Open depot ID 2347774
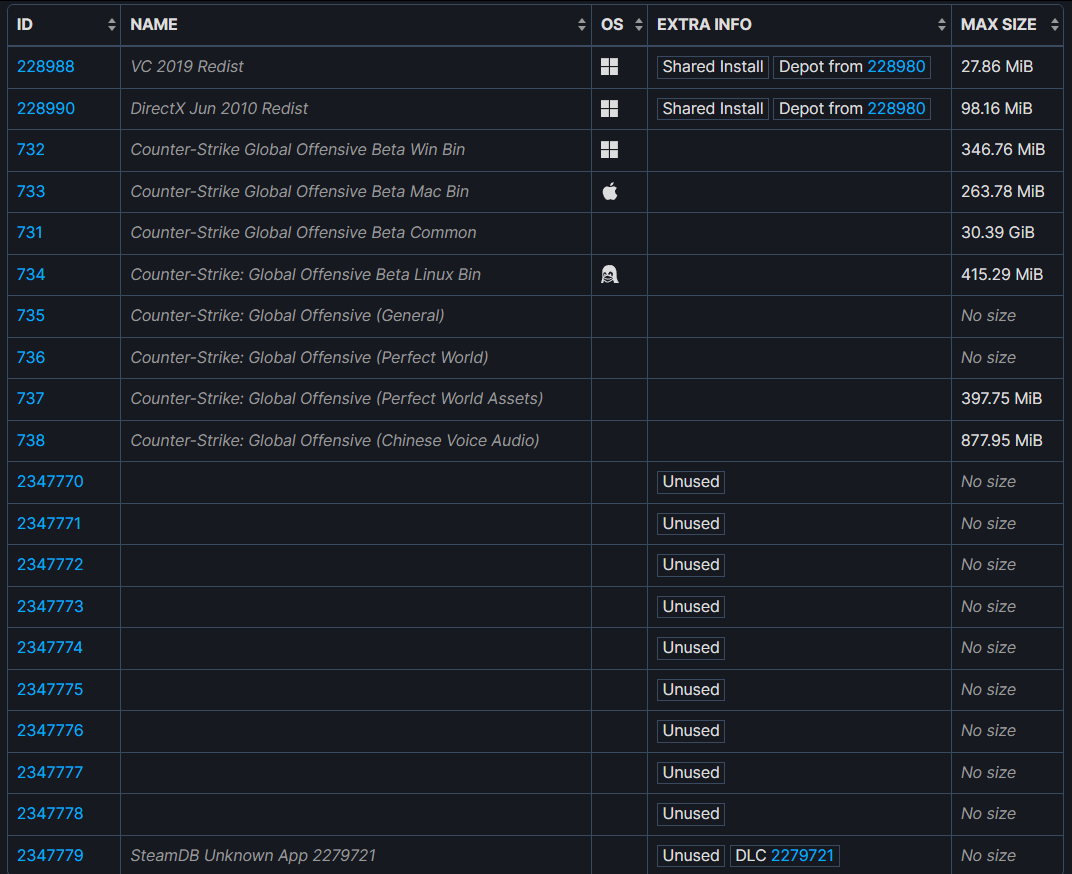The width and height of the screenshot is (1072, 874). [50, 647]
